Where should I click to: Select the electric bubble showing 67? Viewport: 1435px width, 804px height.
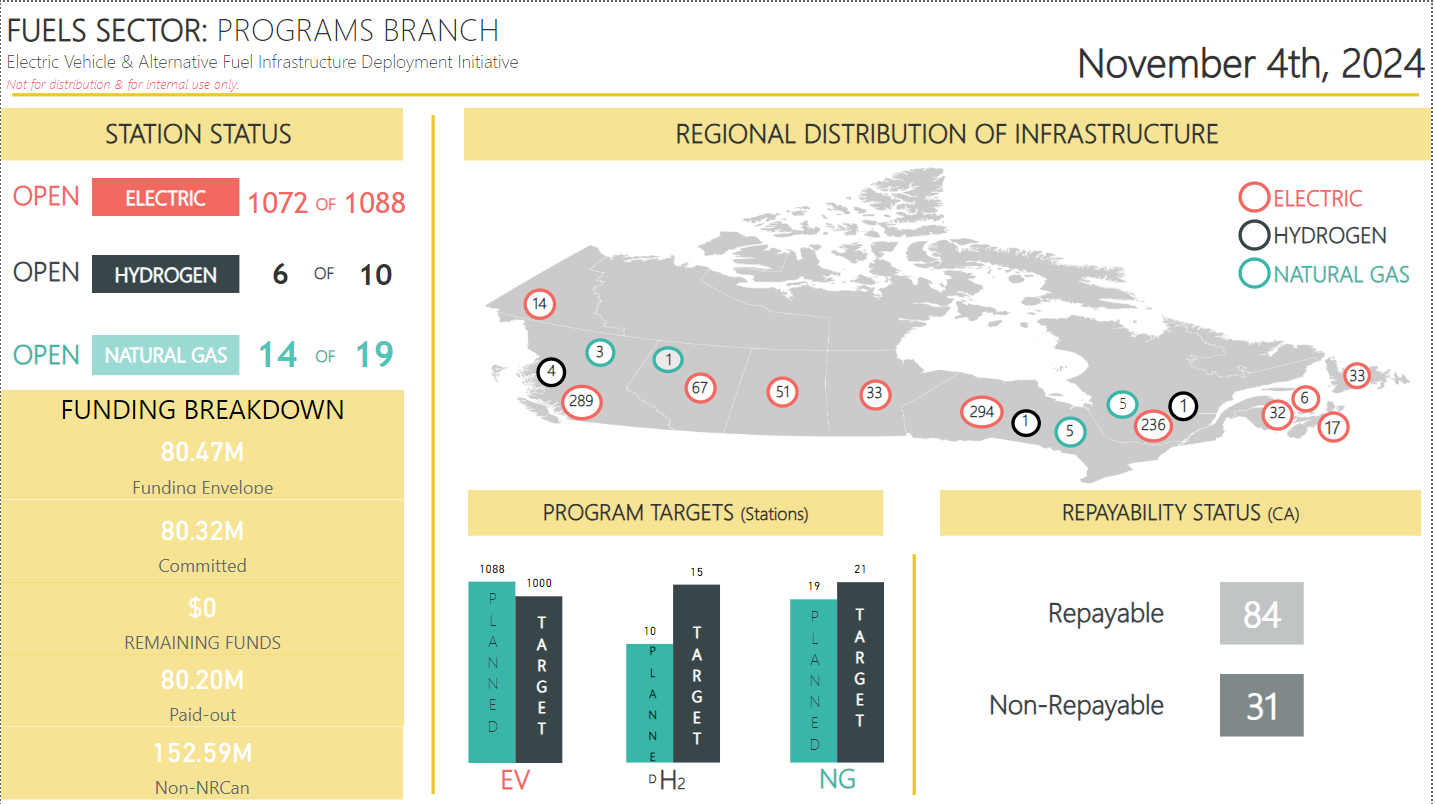(x=700, y=388)
